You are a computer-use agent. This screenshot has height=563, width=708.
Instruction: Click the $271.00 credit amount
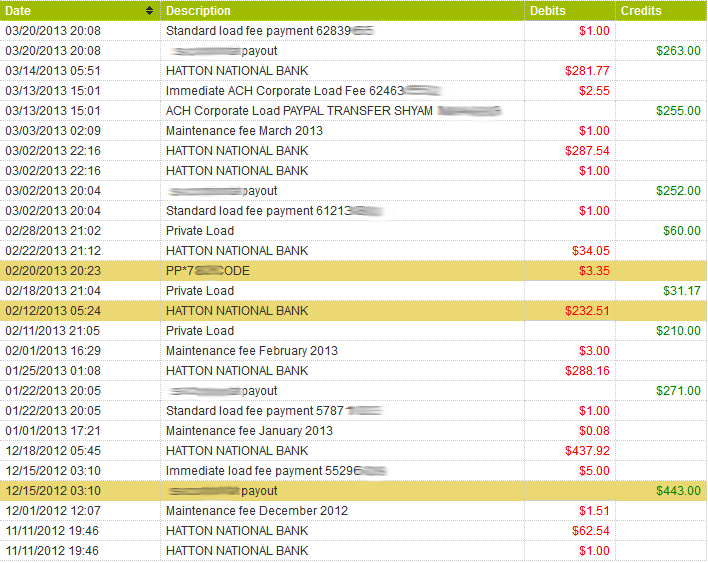(678, 391)
